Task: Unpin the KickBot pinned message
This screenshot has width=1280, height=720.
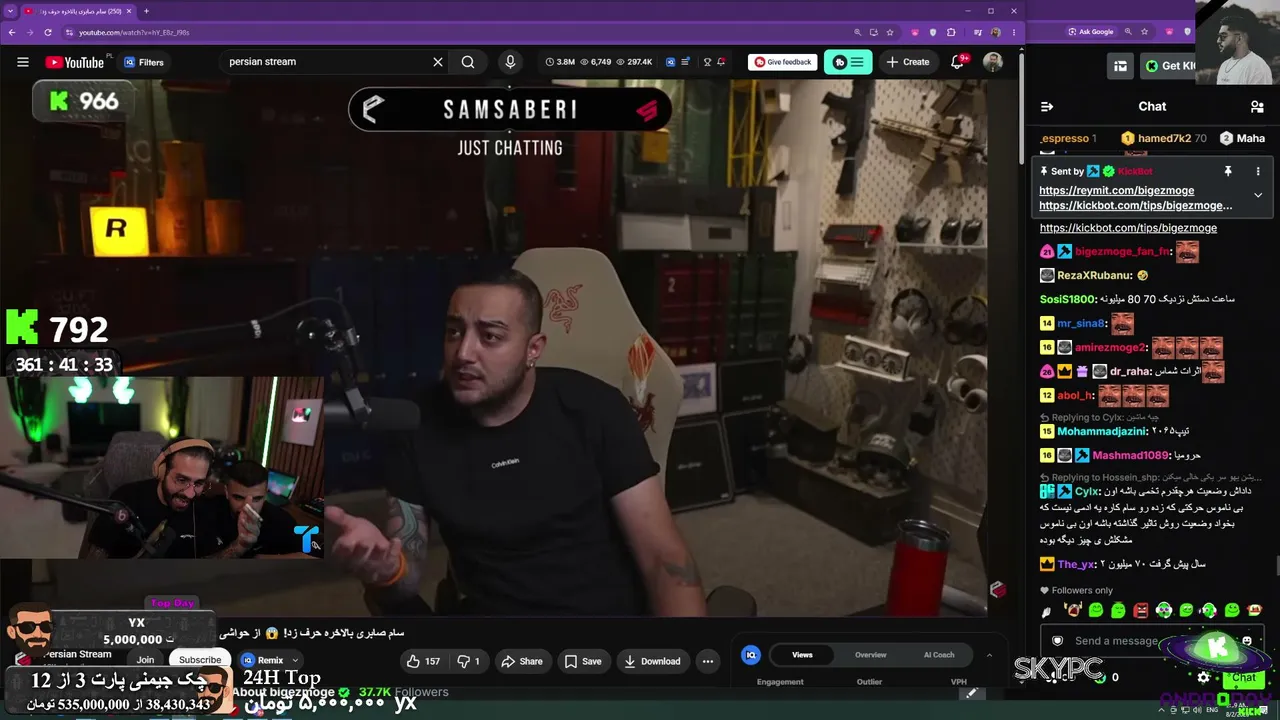Action: coord(1228,171)
